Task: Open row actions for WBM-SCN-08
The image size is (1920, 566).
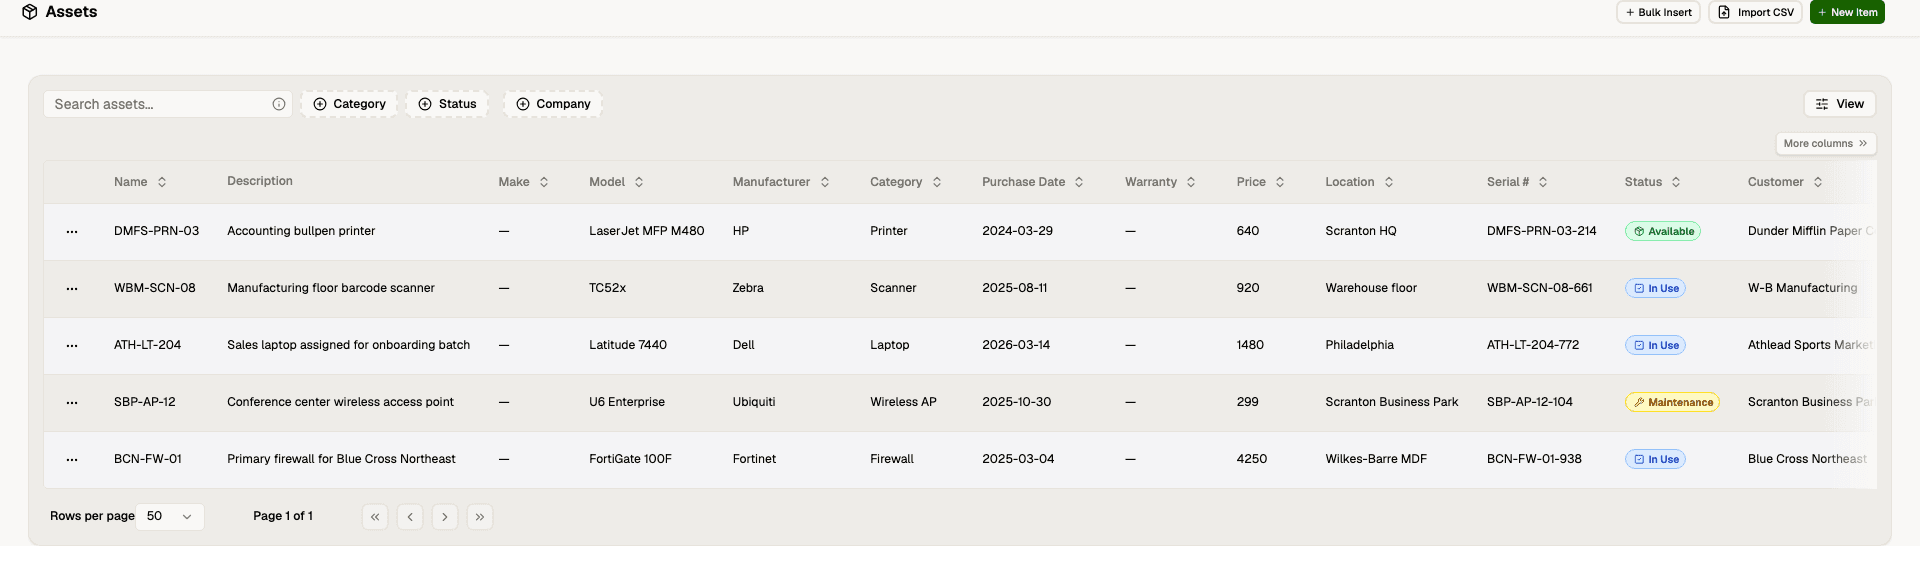Action: tap(72, 288)
